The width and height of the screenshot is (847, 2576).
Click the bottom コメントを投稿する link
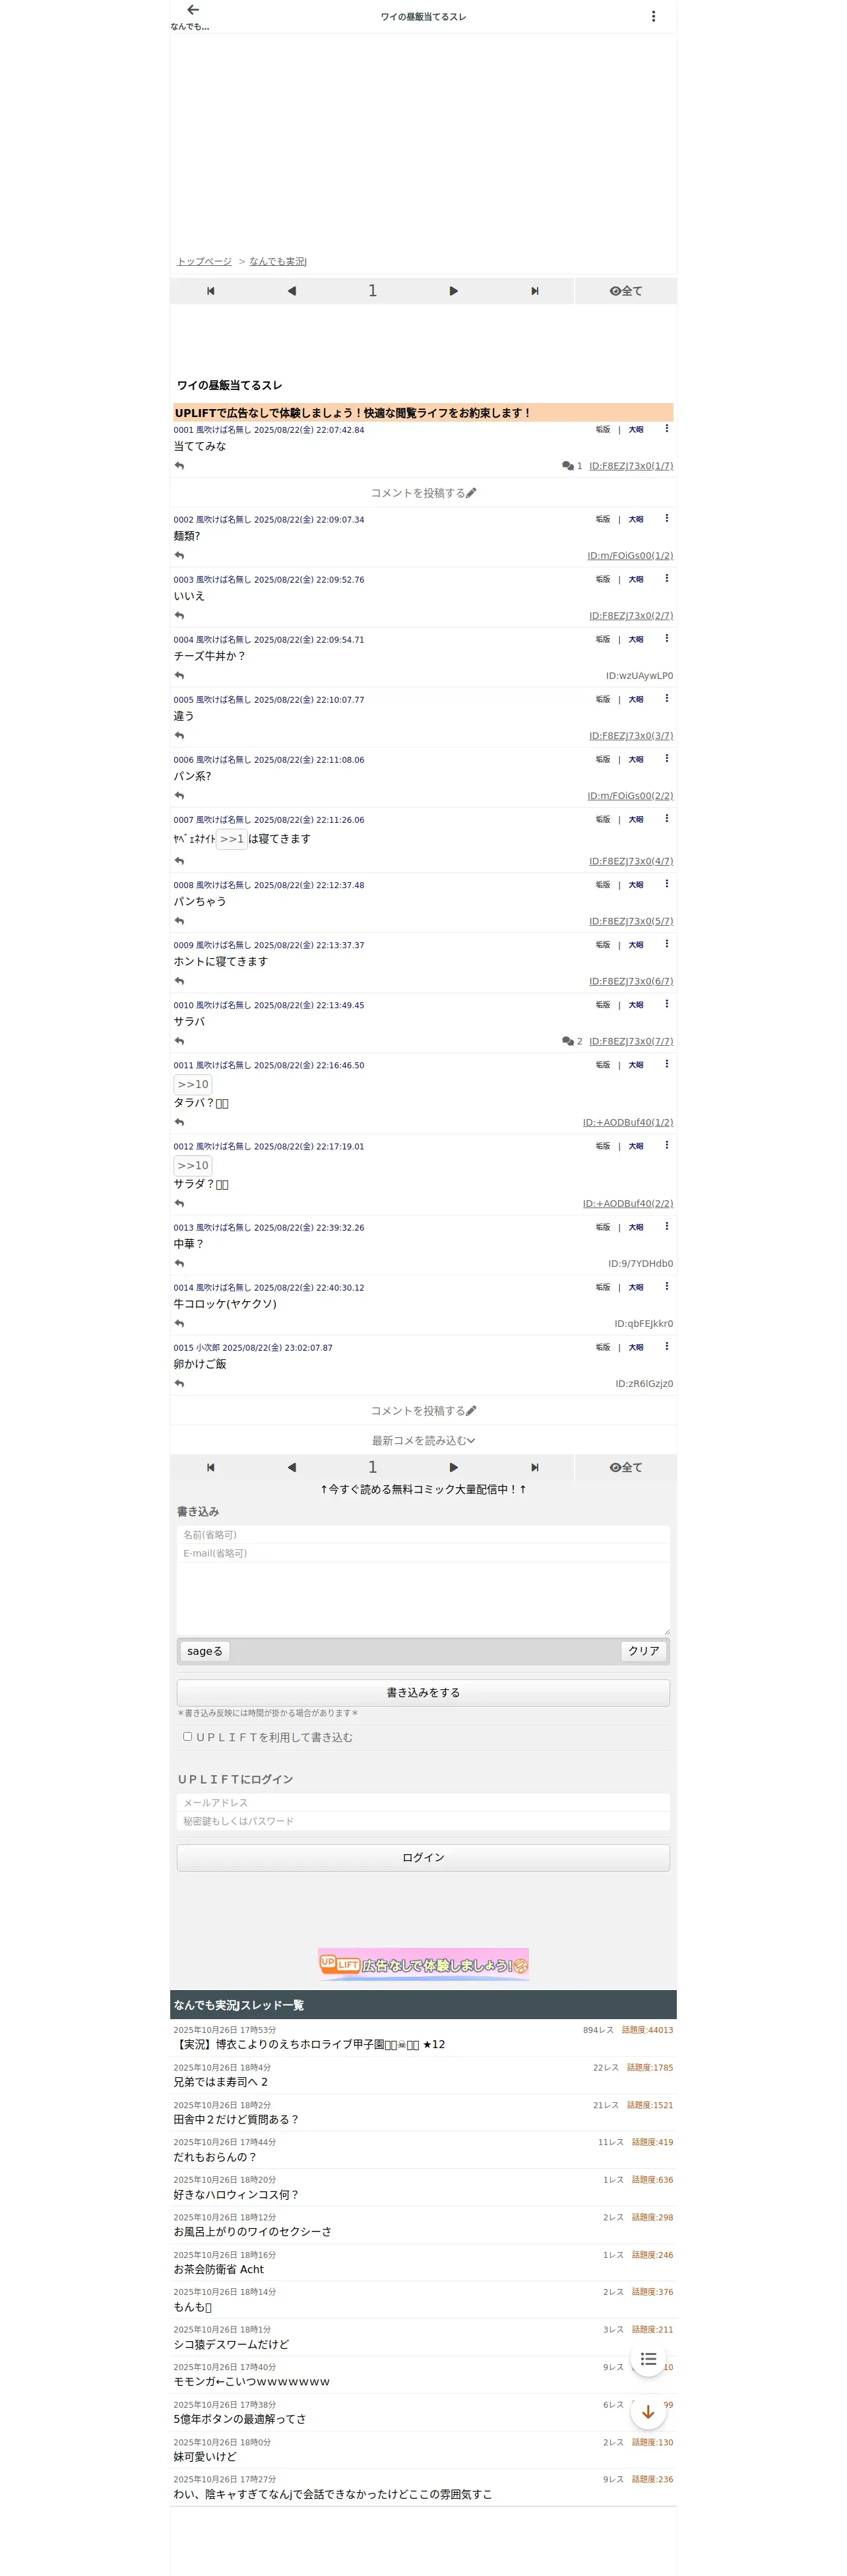click(423, 1410)
